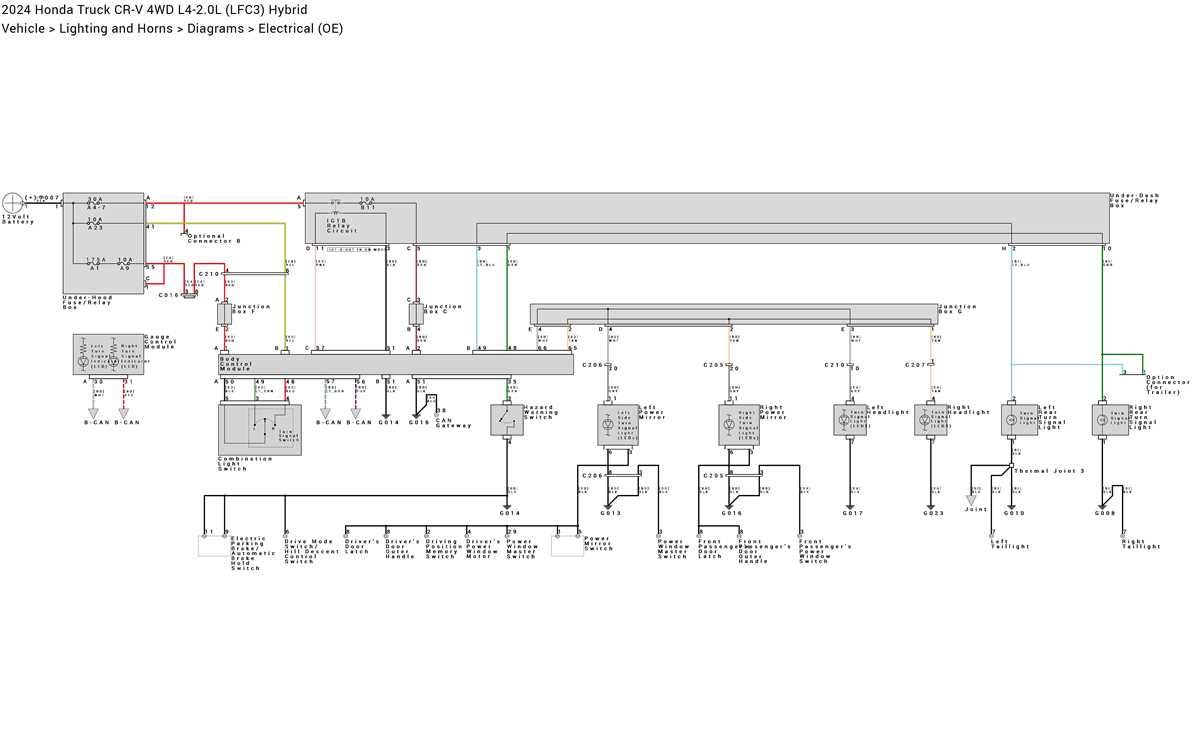The image size is (1200, 750).
Task: Open the Diagrams breadcrumb
Action: 217,28
